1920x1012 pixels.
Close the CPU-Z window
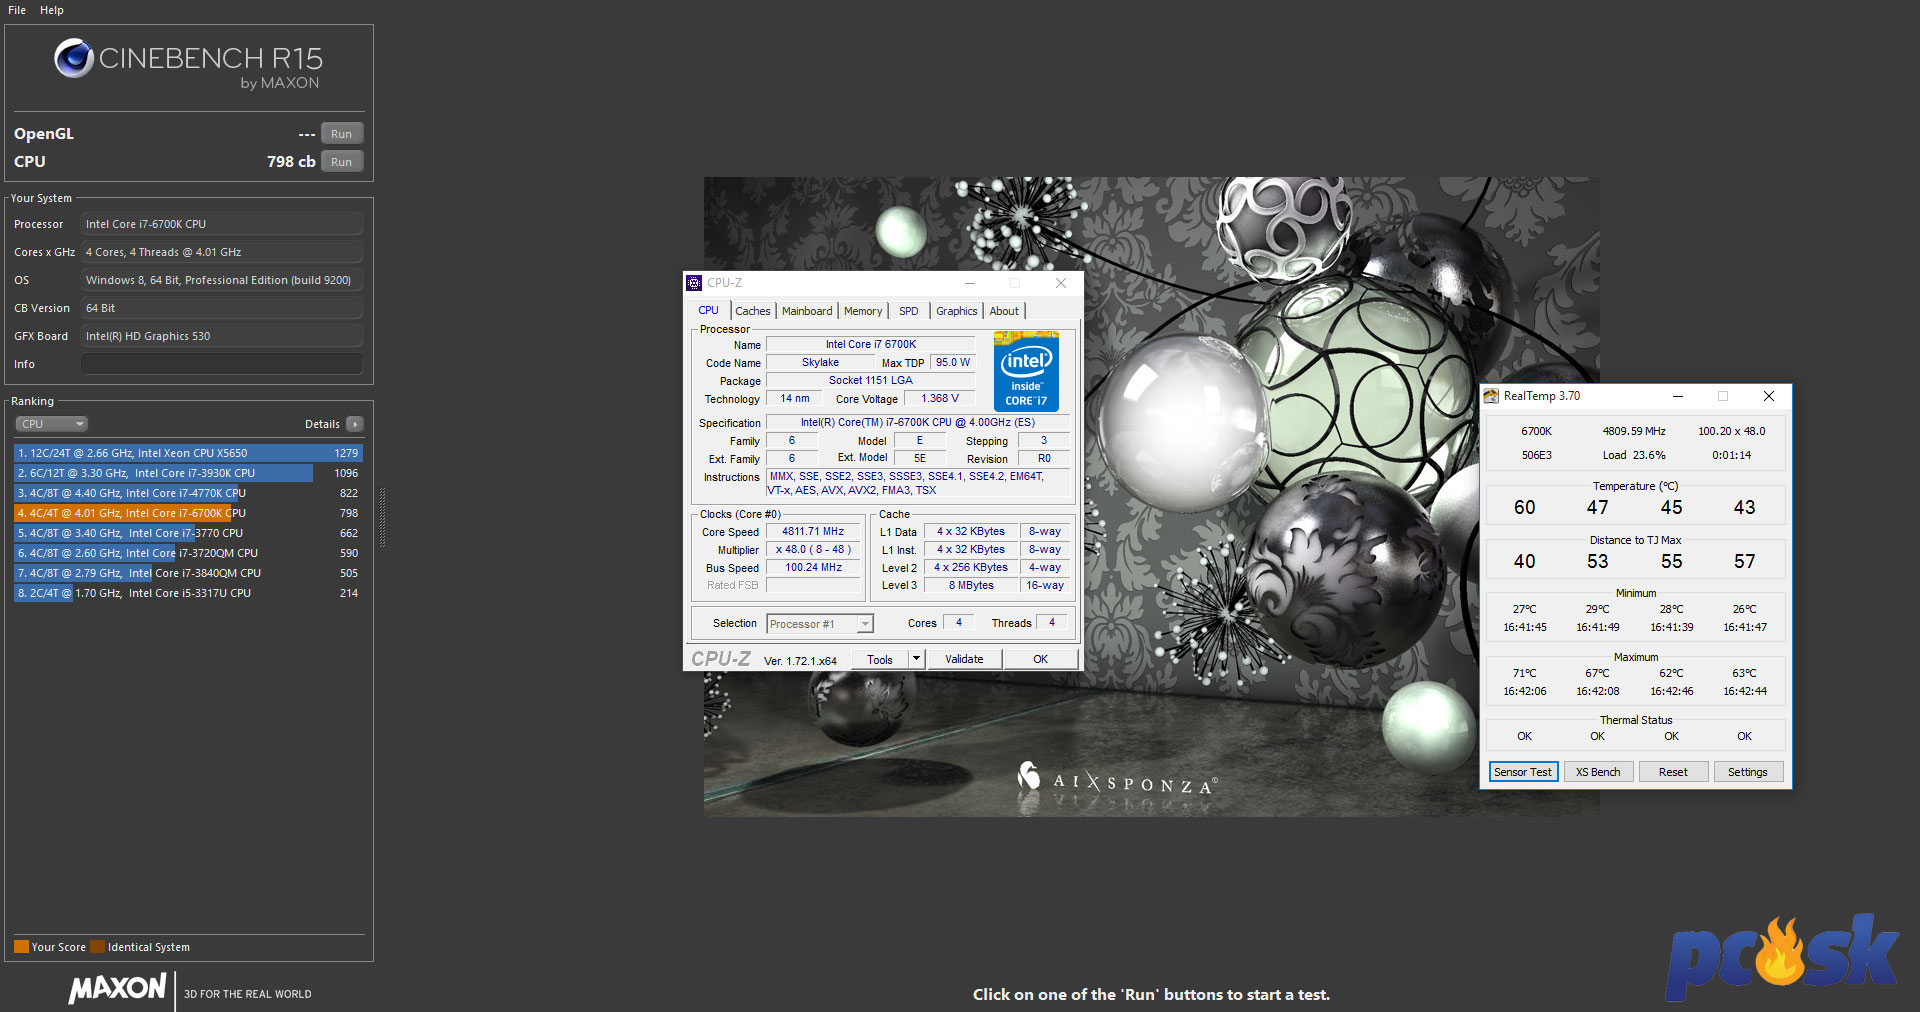click(x=1061, y=283)
